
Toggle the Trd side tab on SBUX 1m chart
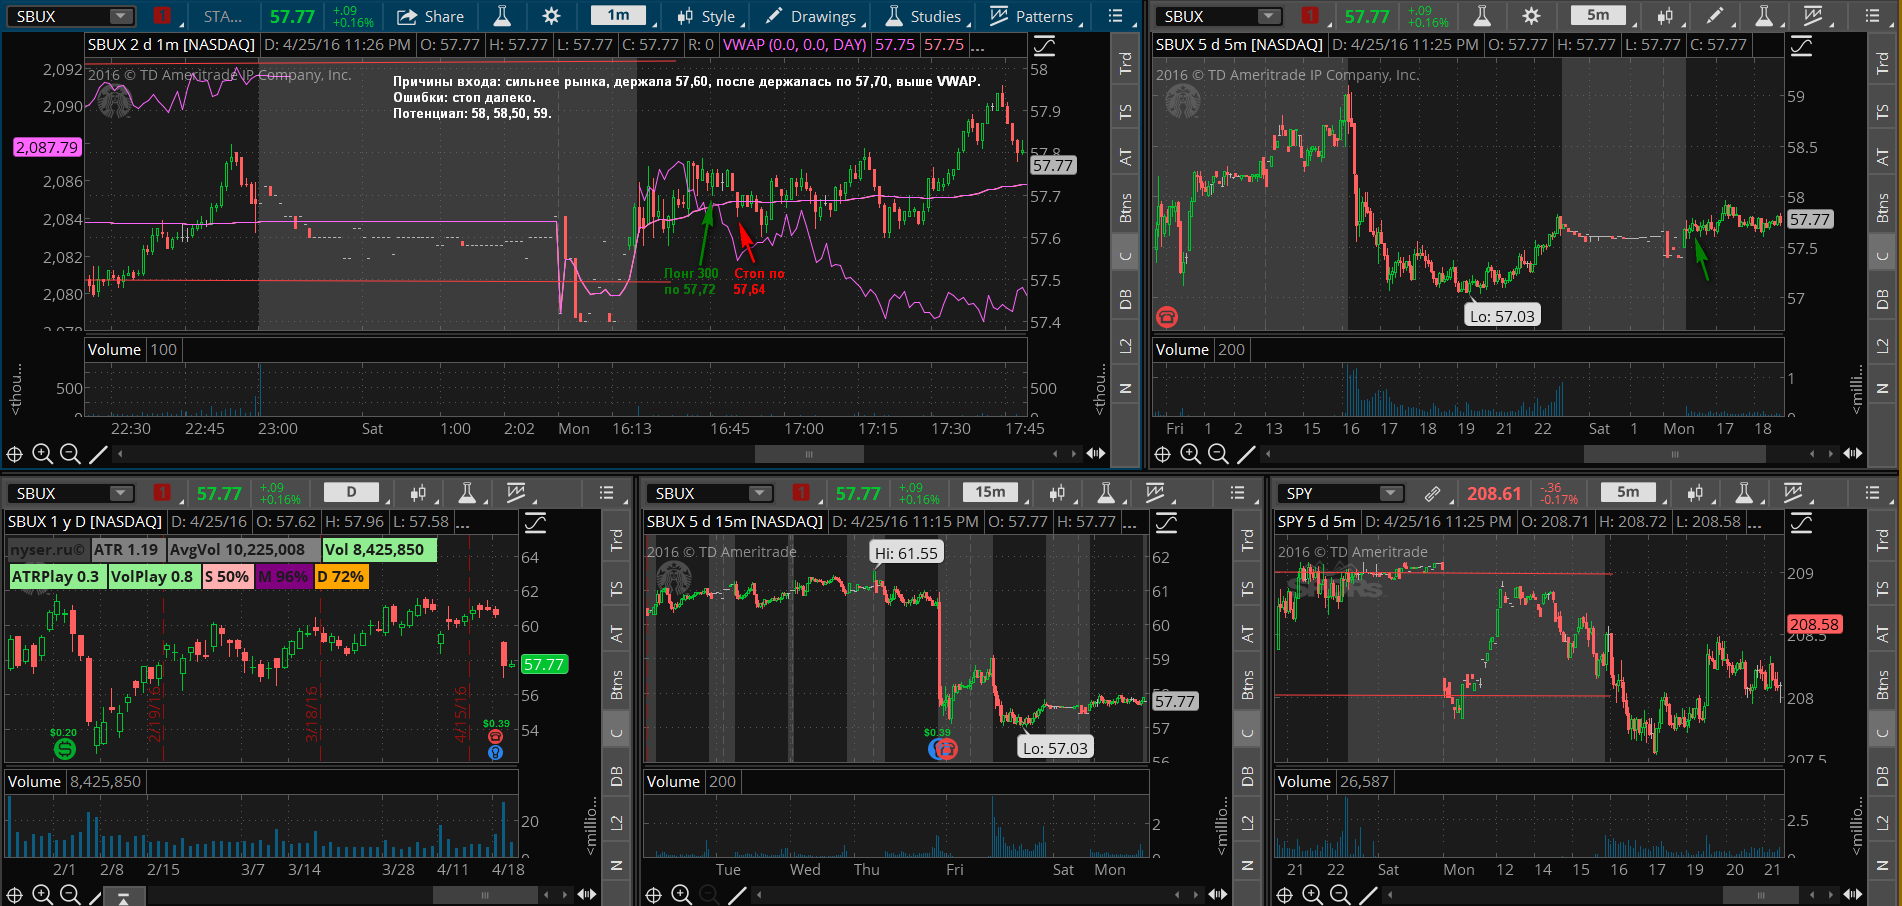1125,63
